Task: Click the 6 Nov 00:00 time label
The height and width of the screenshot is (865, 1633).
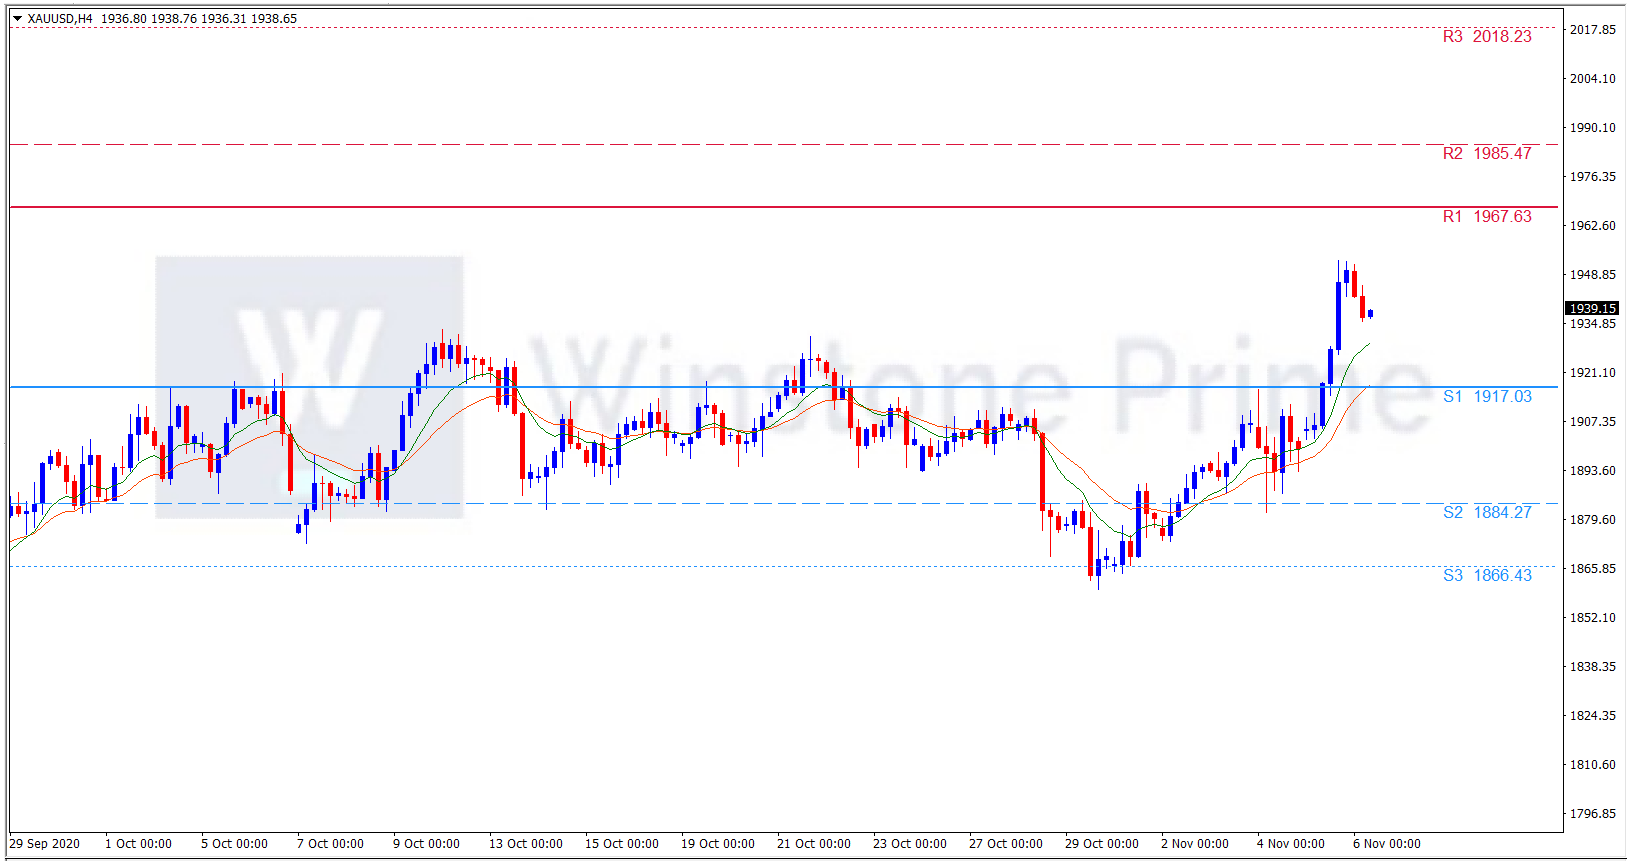Action: click(1386, 844)
